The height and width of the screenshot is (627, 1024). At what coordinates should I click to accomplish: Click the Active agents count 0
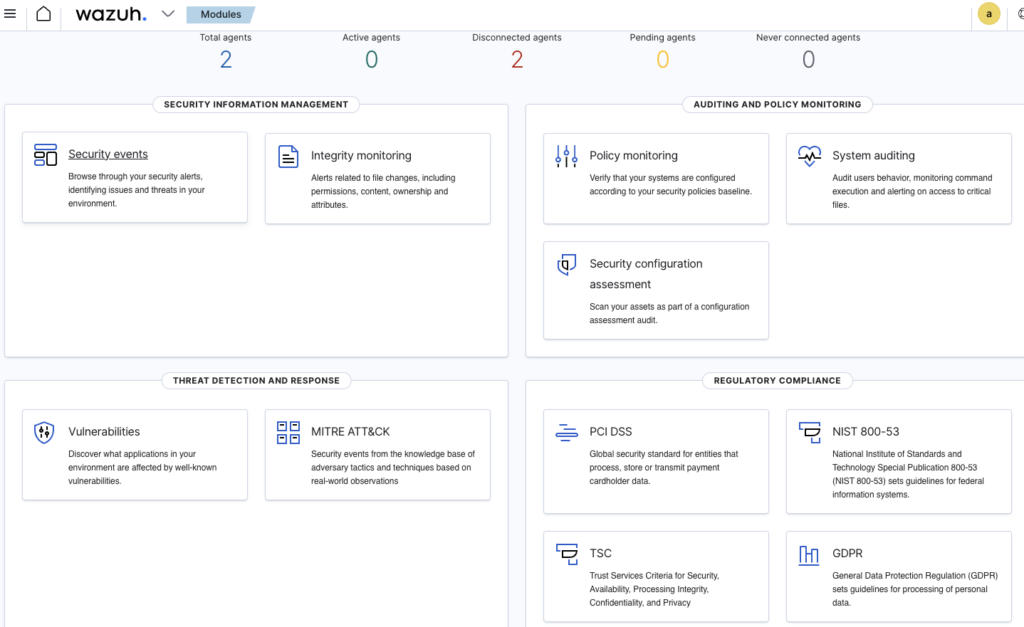click(371, 59)
